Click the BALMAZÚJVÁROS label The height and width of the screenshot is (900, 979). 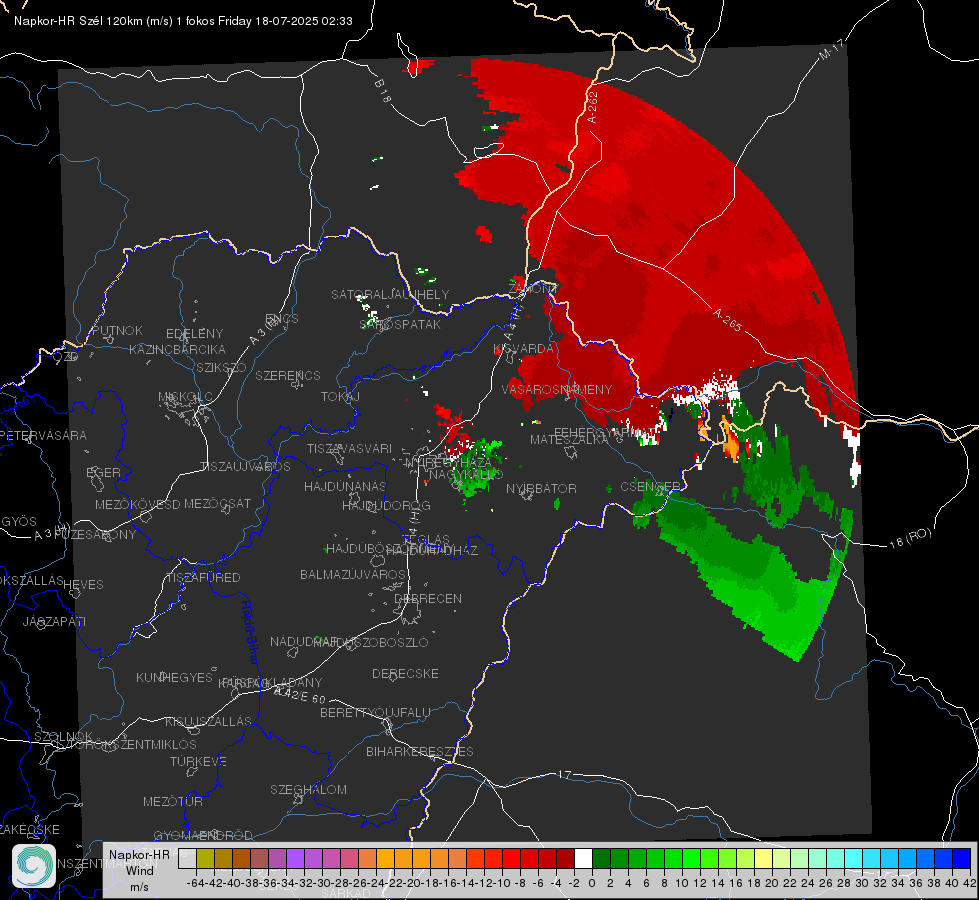353,574
